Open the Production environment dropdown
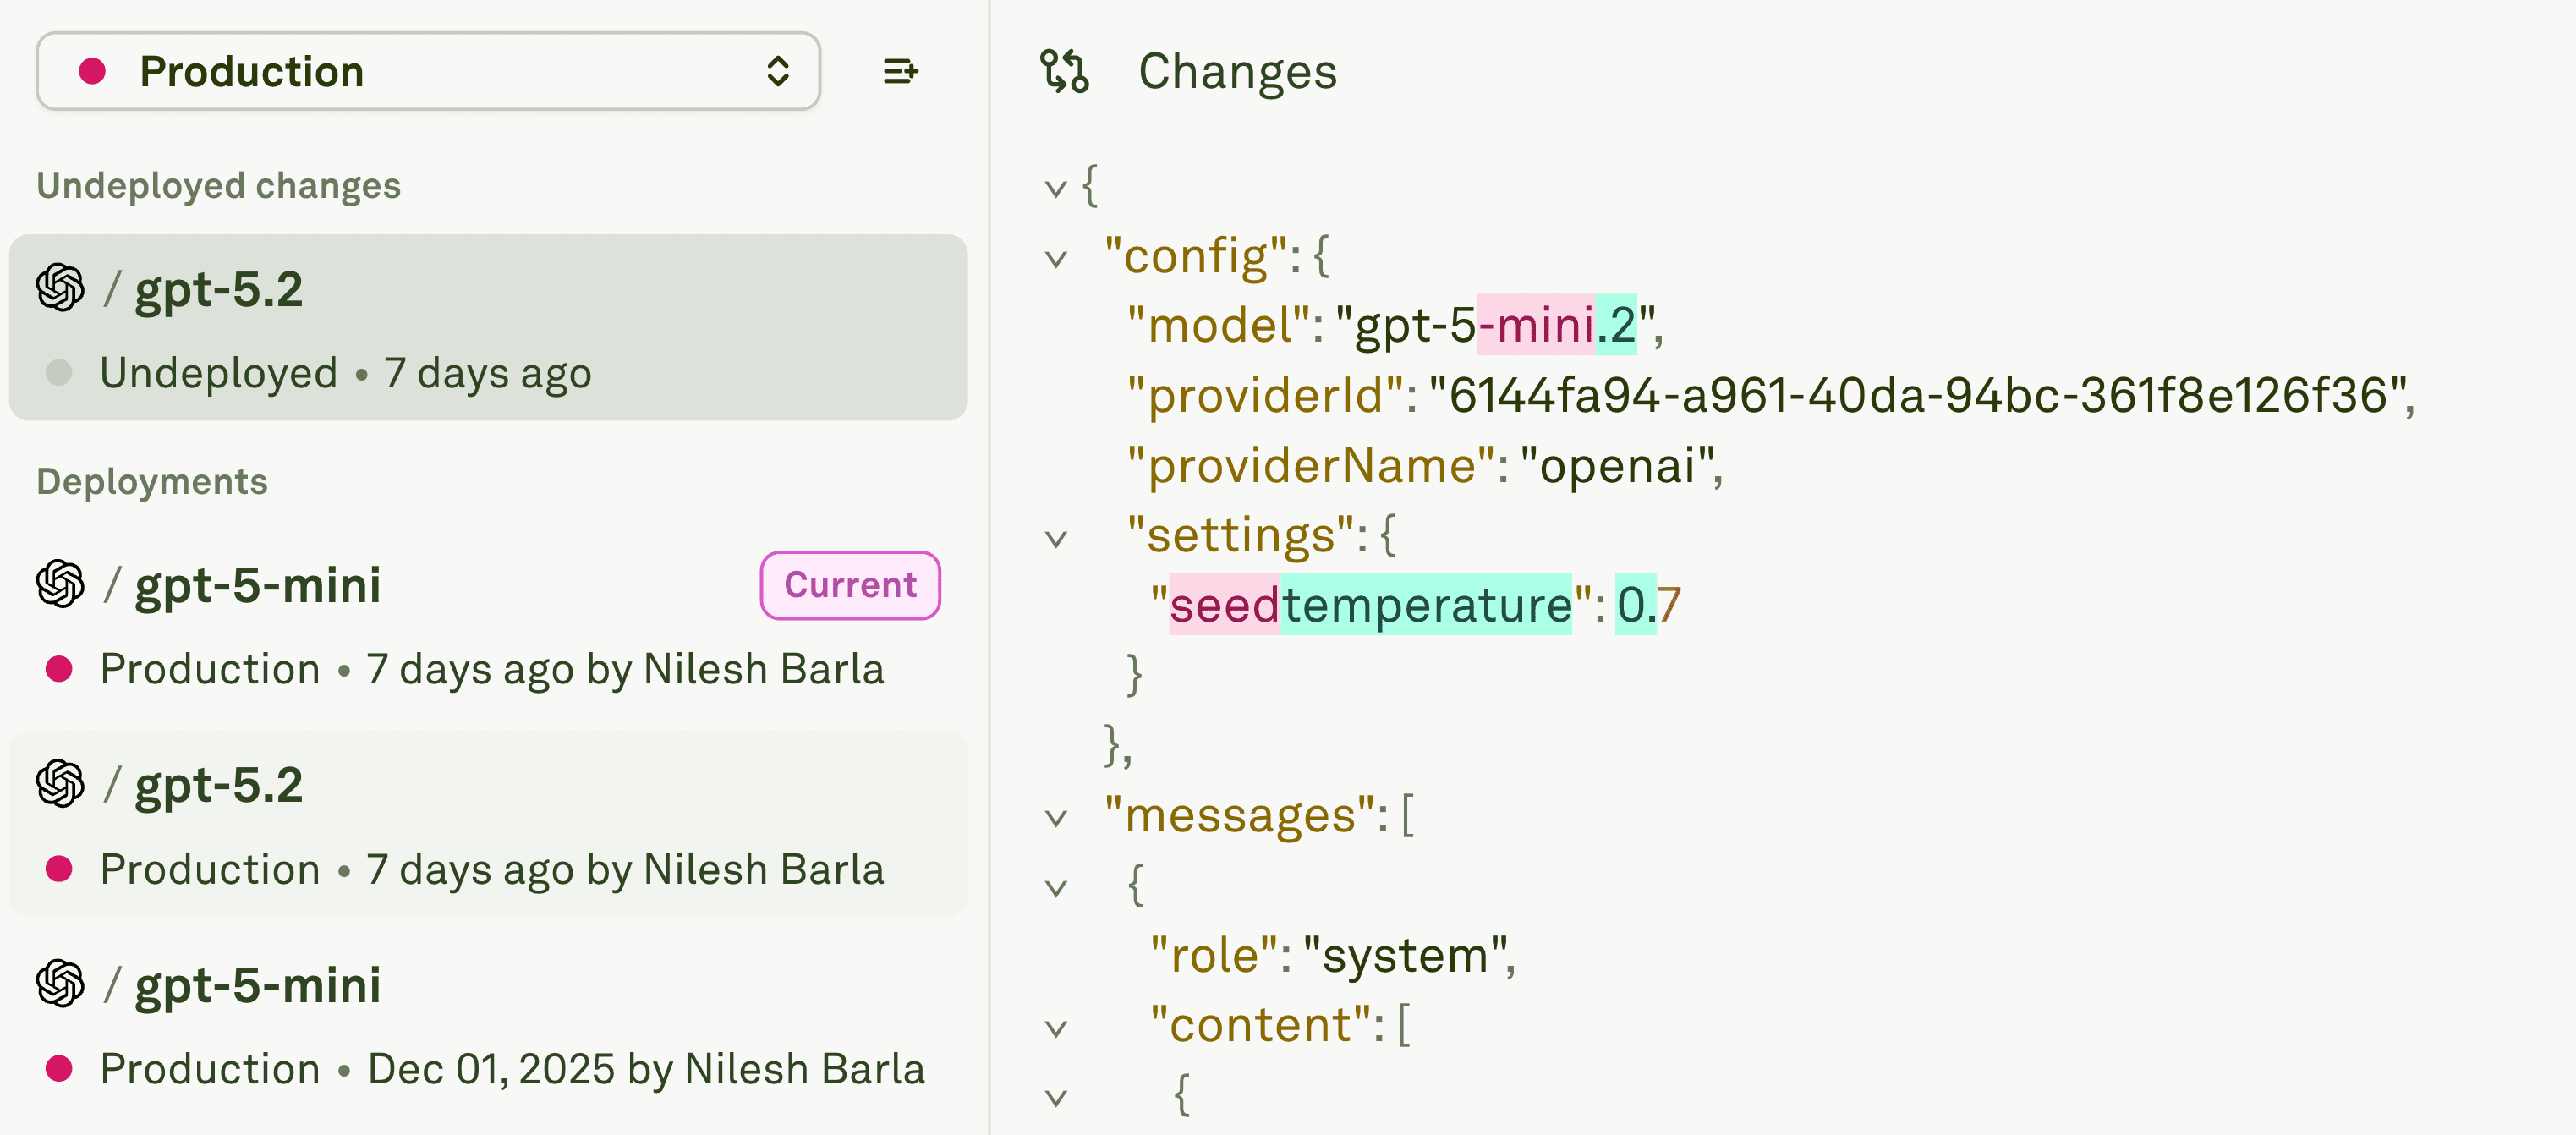2576x1135 pixels. click(x=428, y=71)
